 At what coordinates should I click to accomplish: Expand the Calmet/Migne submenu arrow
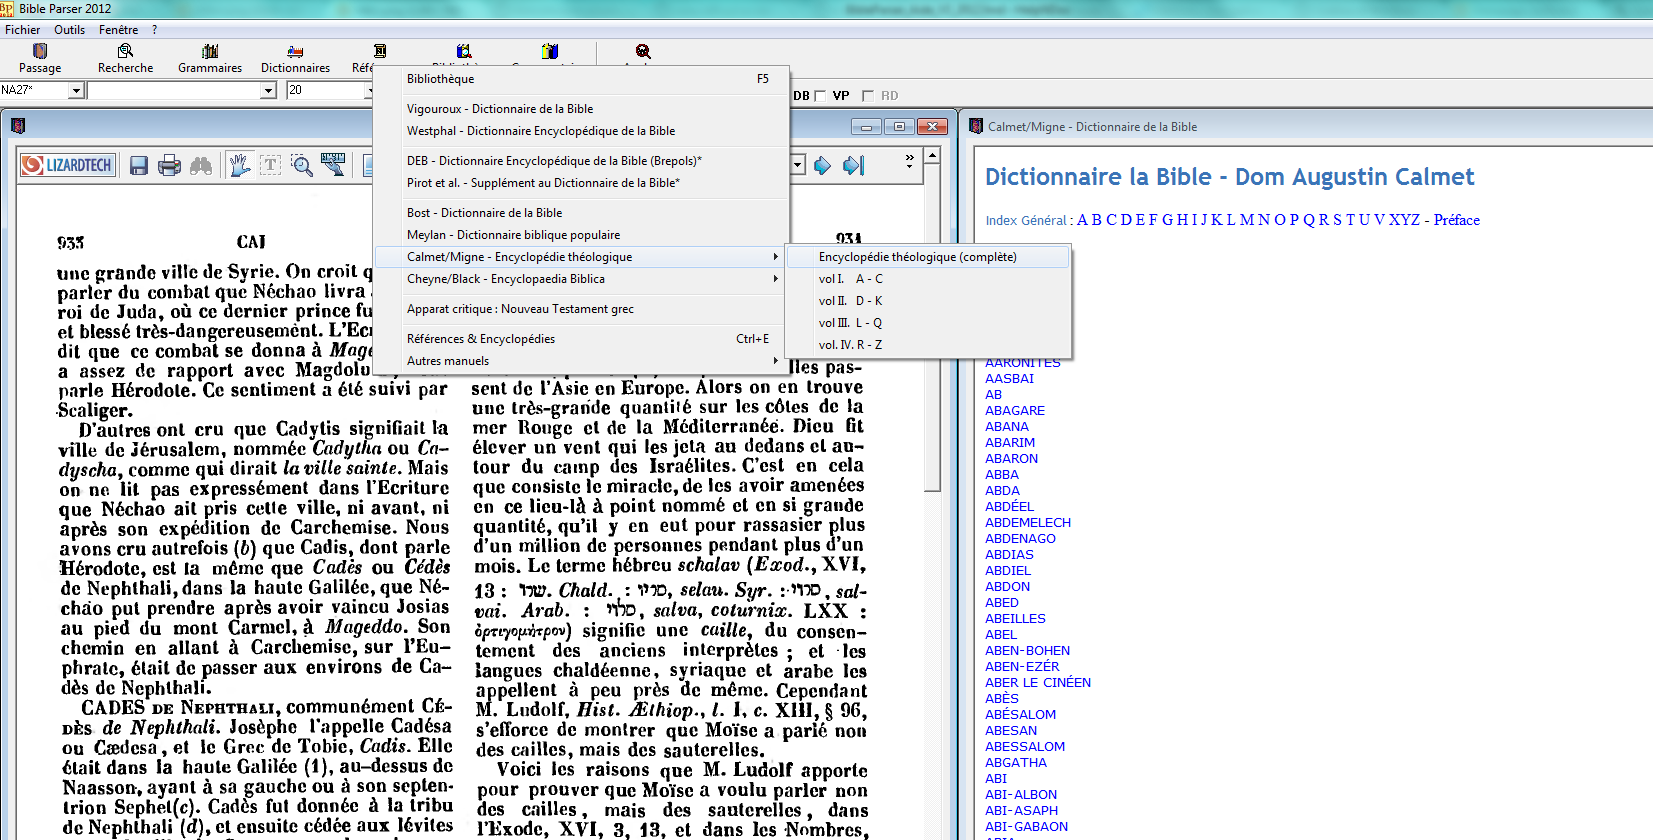(775, 257)
